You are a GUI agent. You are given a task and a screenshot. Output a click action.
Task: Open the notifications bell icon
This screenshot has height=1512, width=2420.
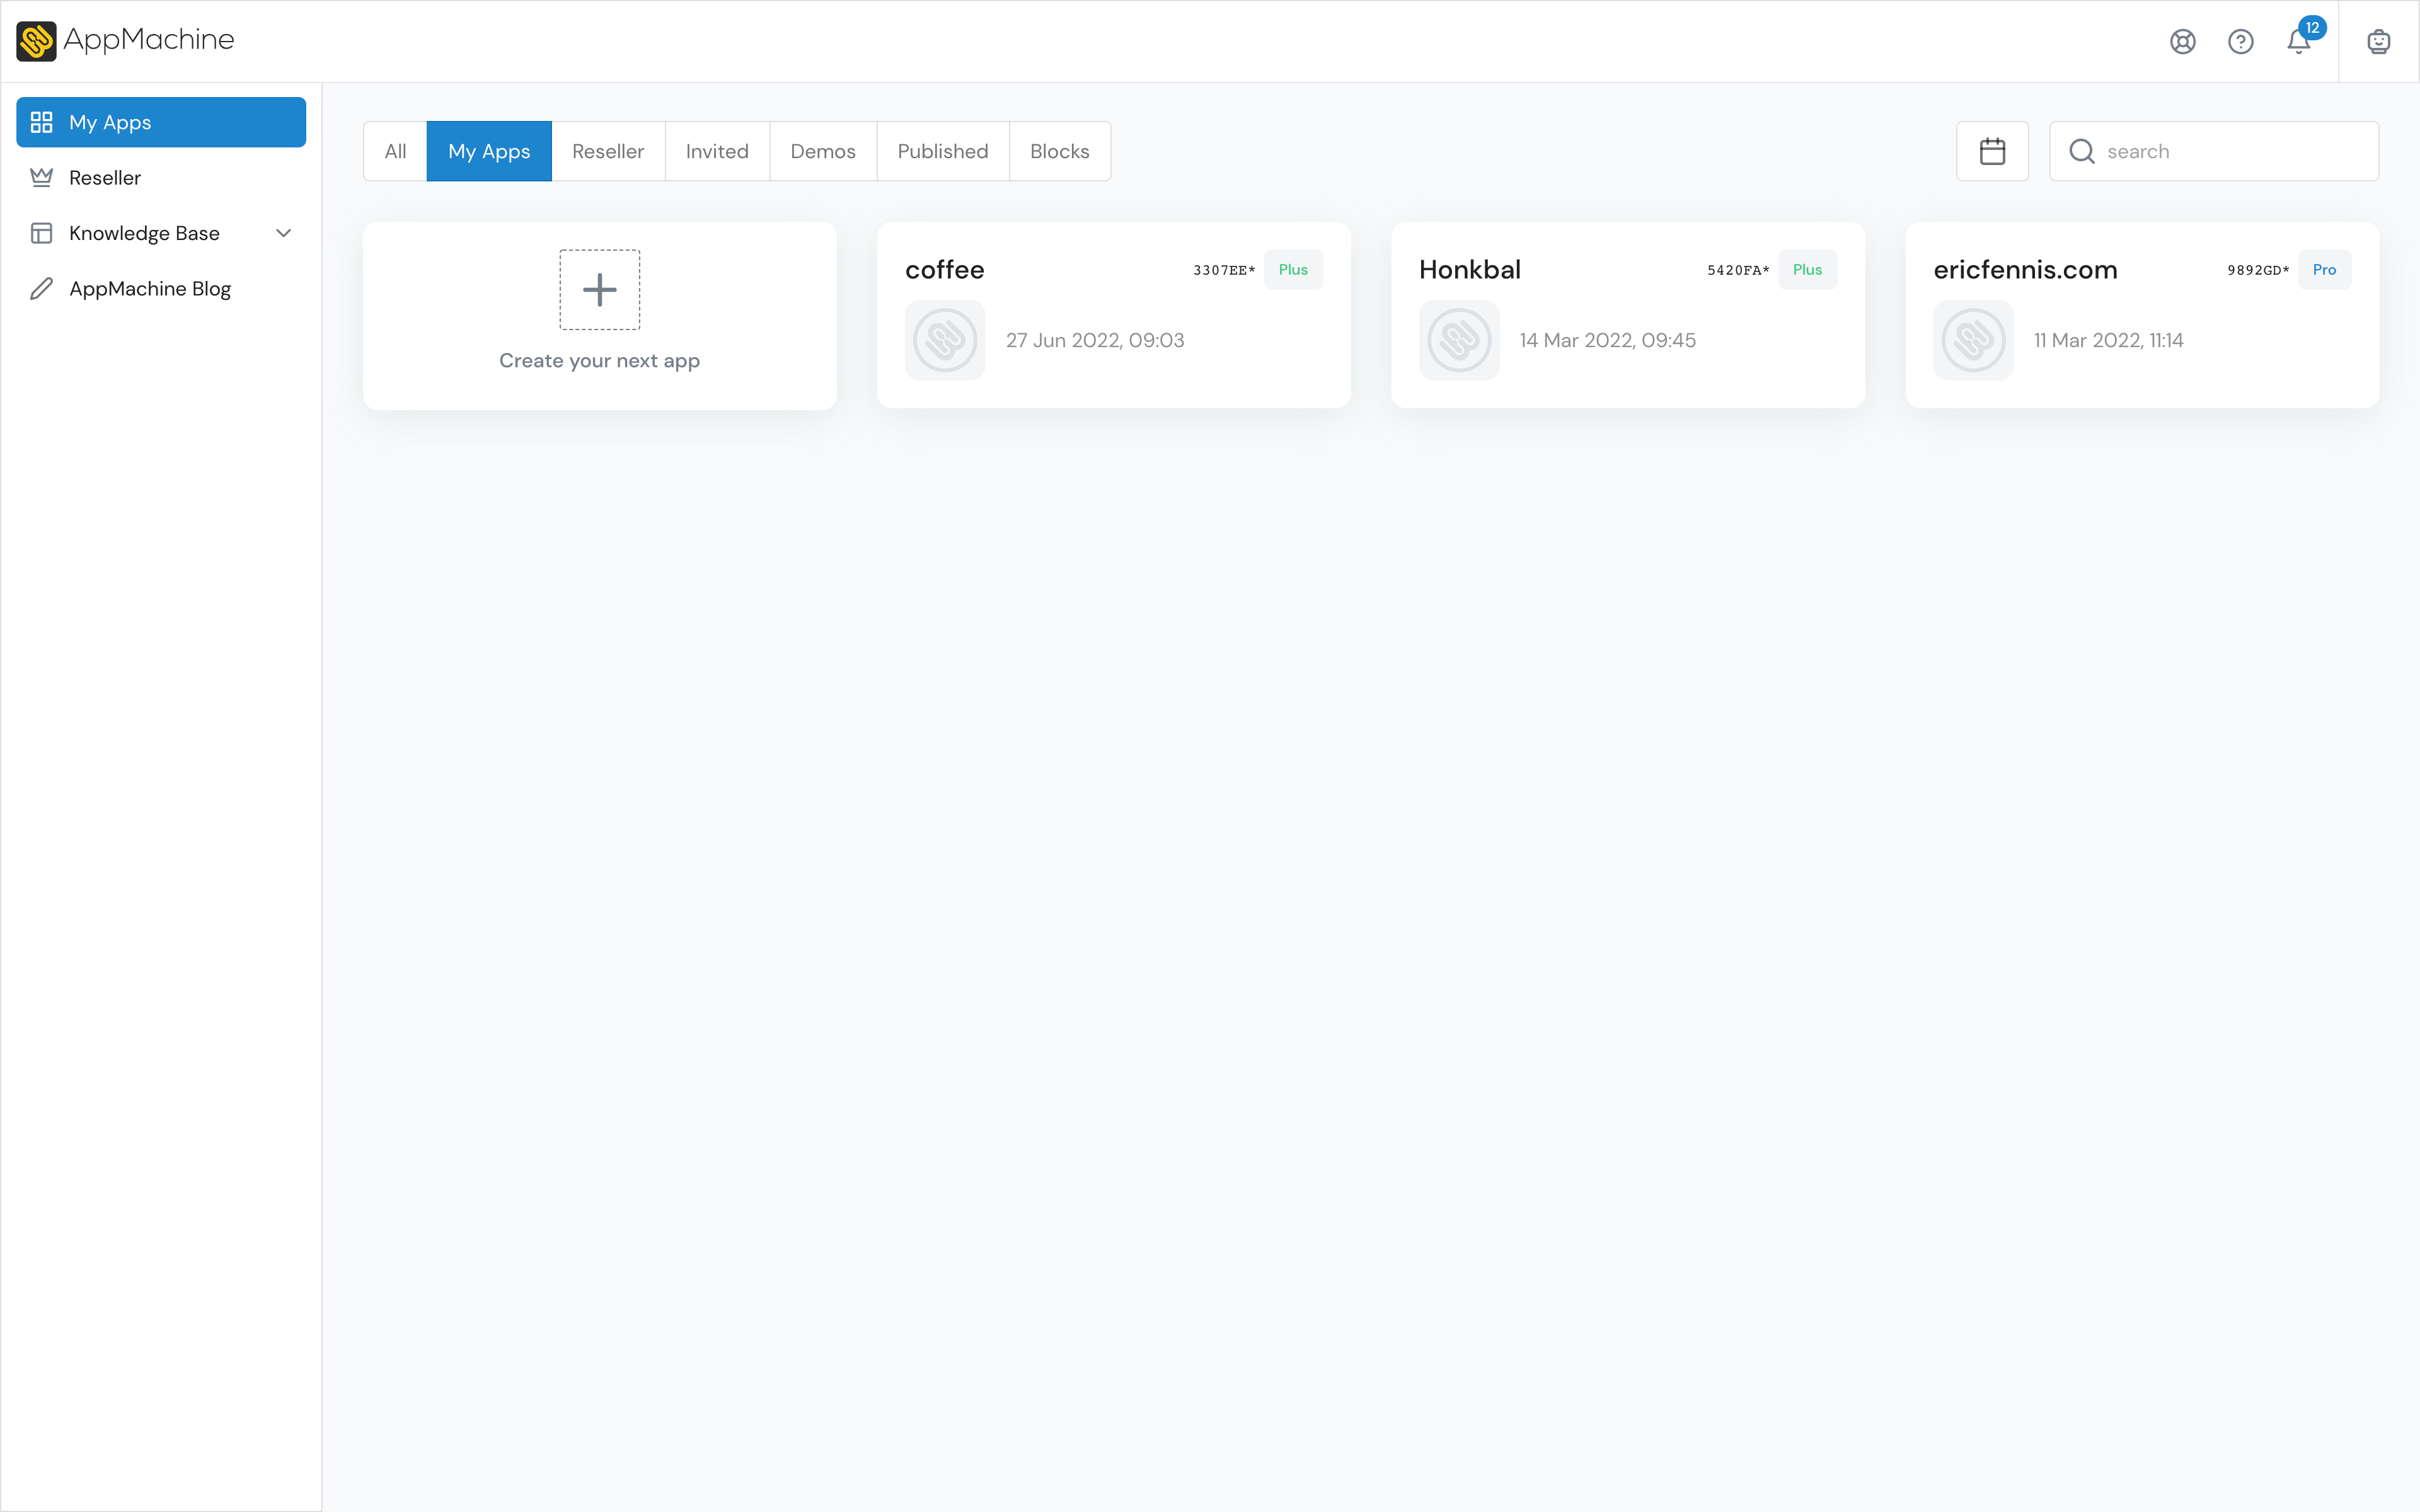coord(2298,41)
